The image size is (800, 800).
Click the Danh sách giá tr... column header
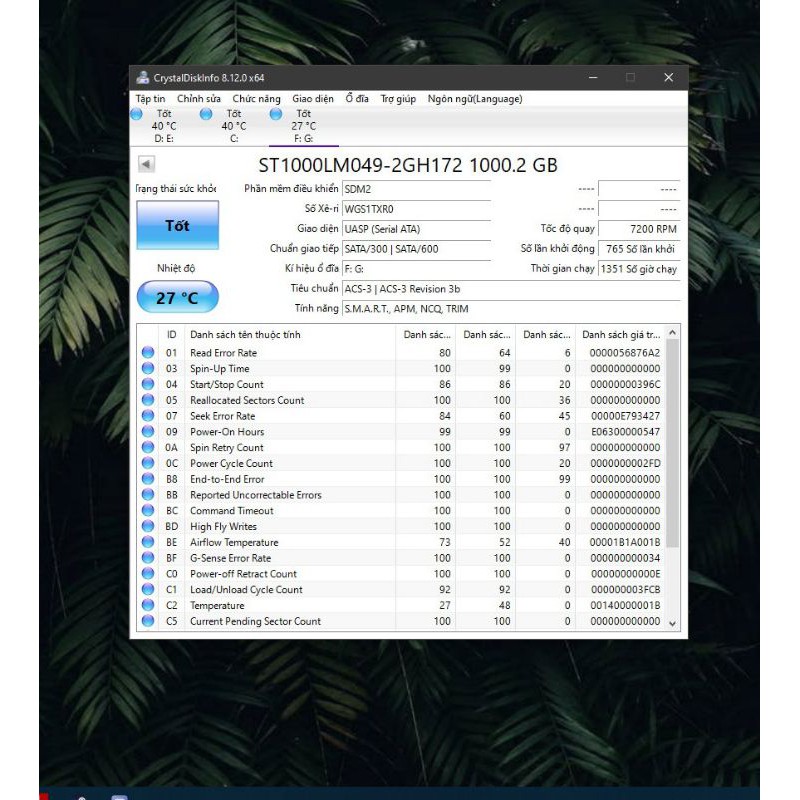(621, 335)
